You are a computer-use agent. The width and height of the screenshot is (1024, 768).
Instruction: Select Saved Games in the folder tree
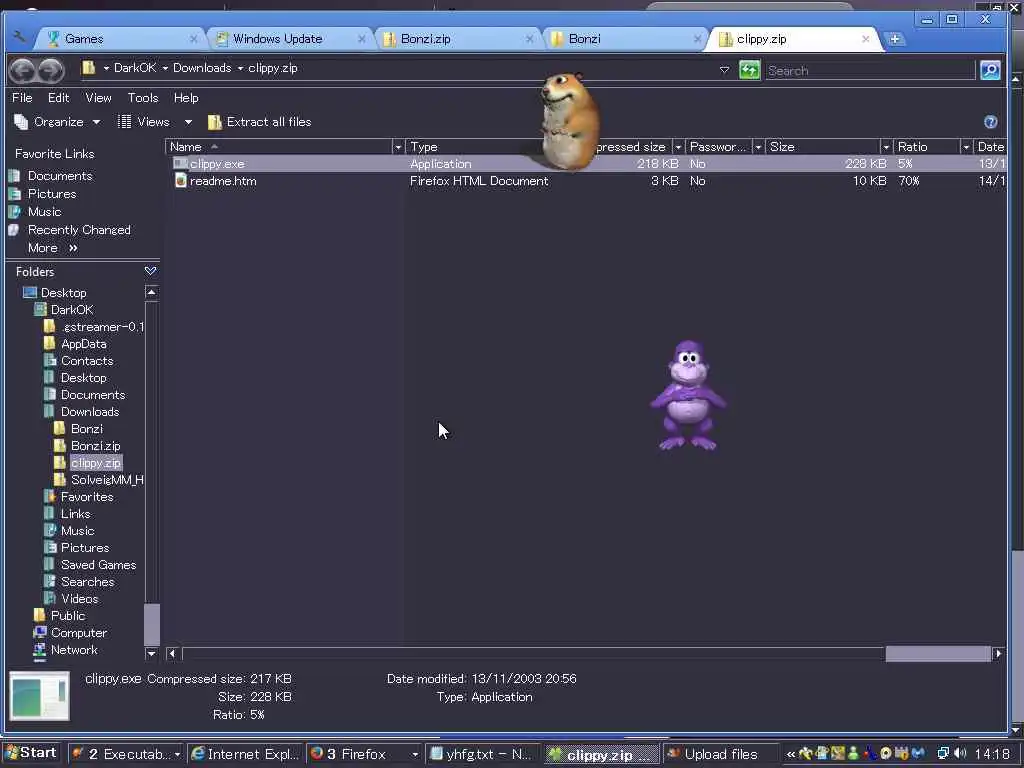click(98, 565)
